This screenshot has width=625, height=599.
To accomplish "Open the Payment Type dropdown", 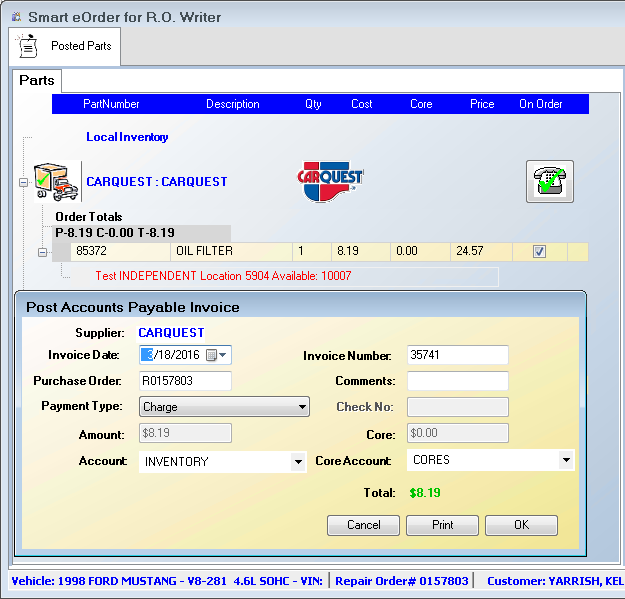I will 302,407.
